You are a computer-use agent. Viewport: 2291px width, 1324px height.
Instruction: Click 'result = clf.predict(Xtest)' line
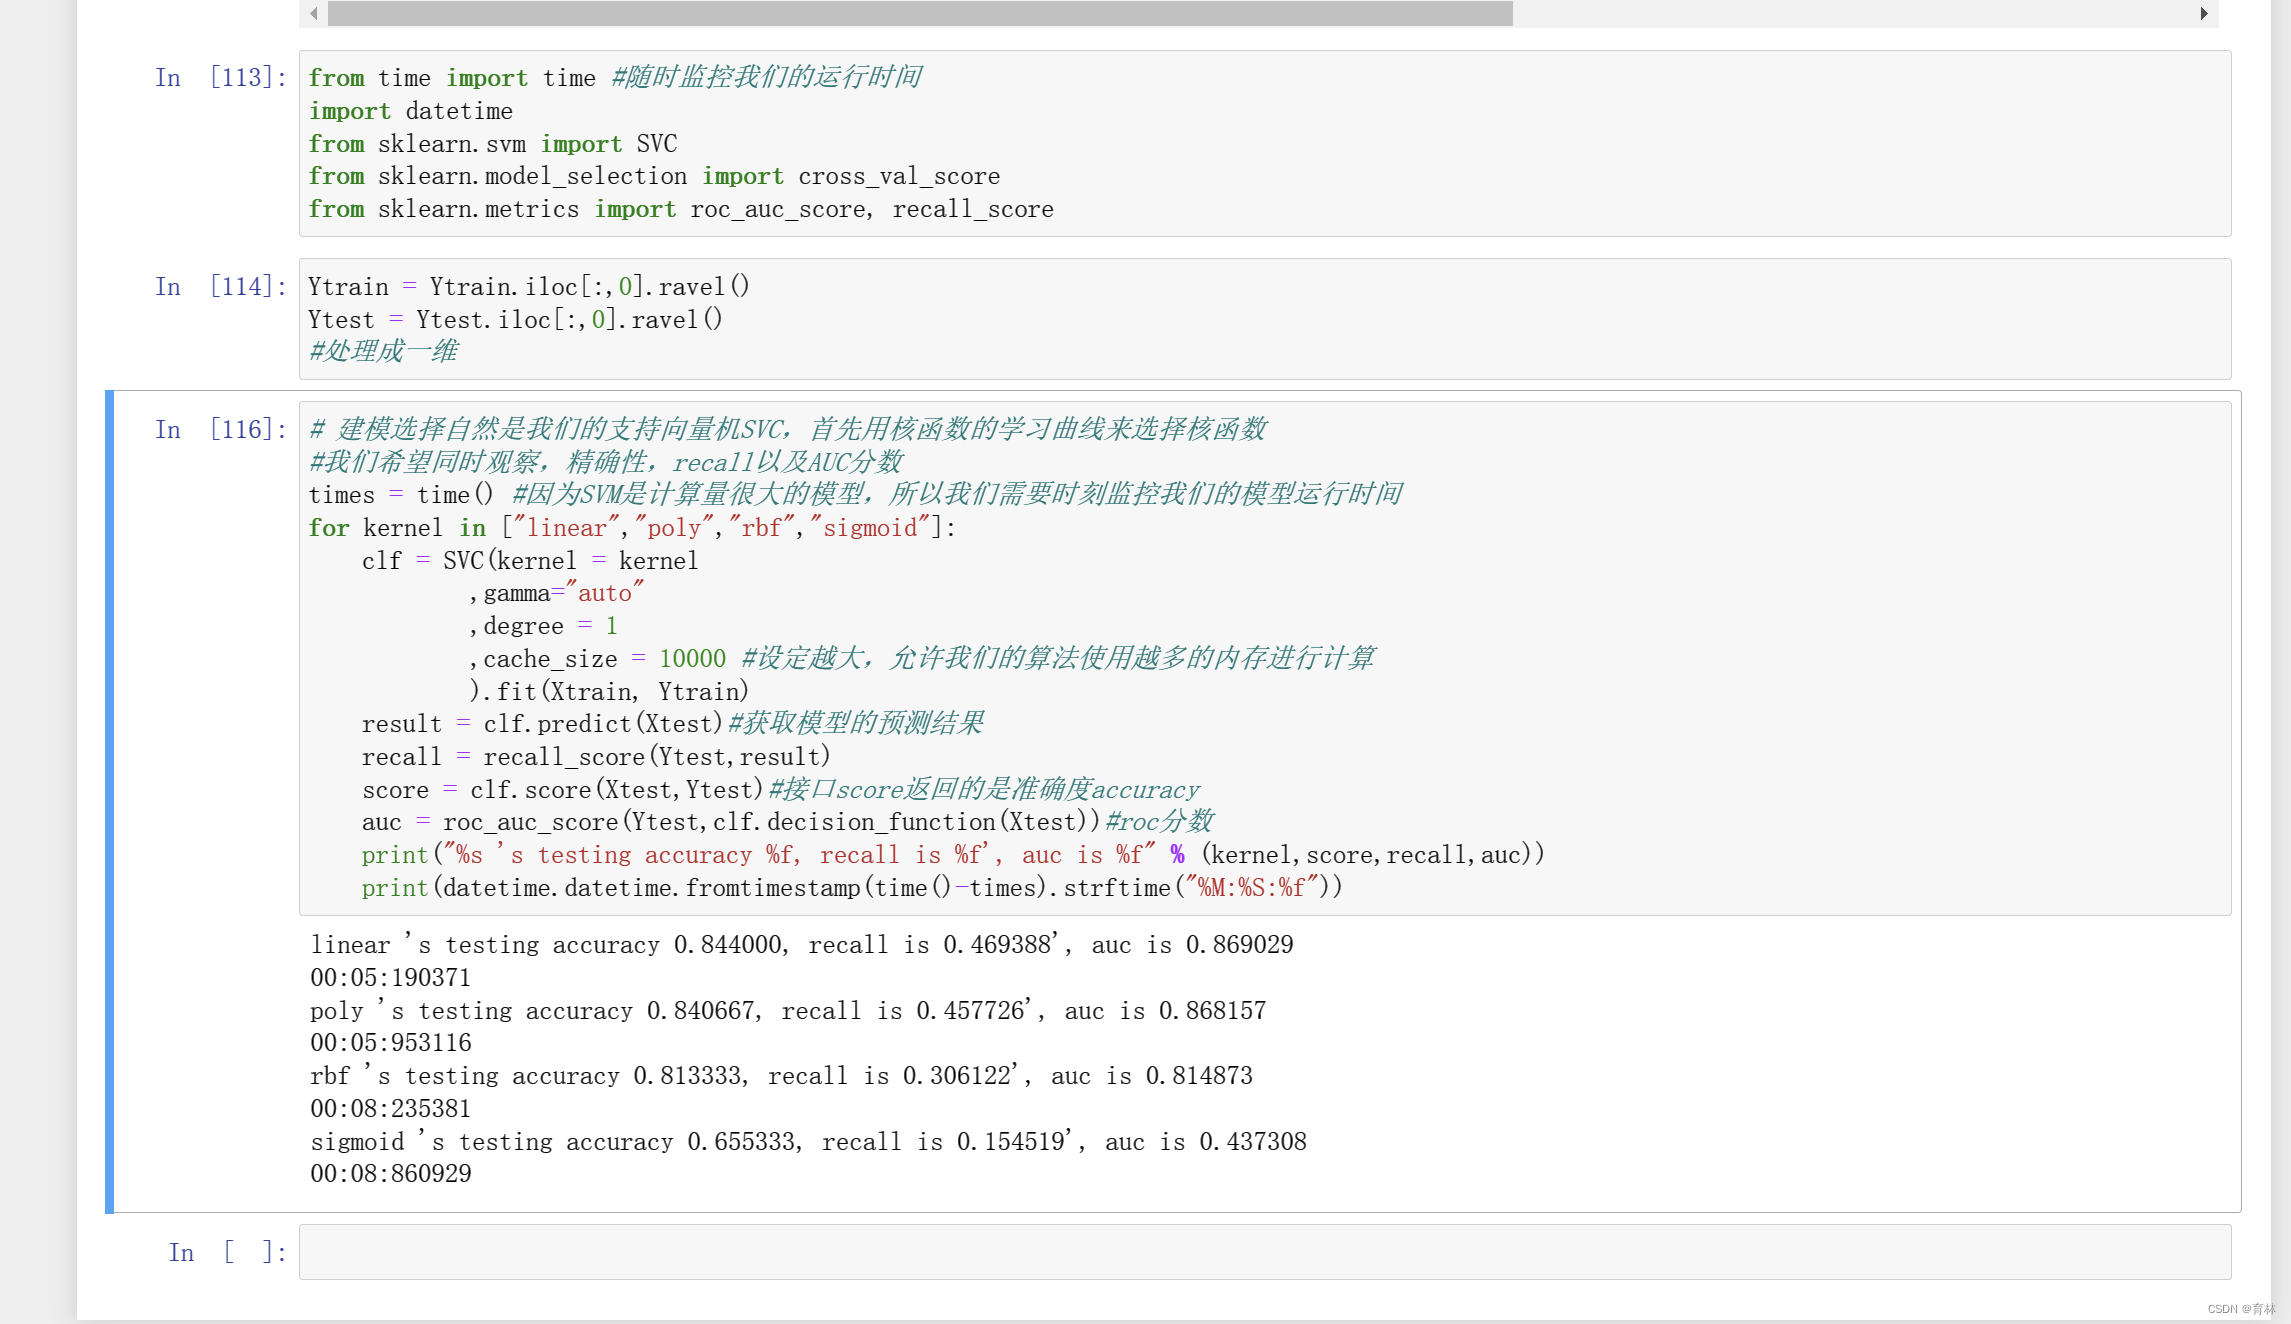click(x=542, y=724)
